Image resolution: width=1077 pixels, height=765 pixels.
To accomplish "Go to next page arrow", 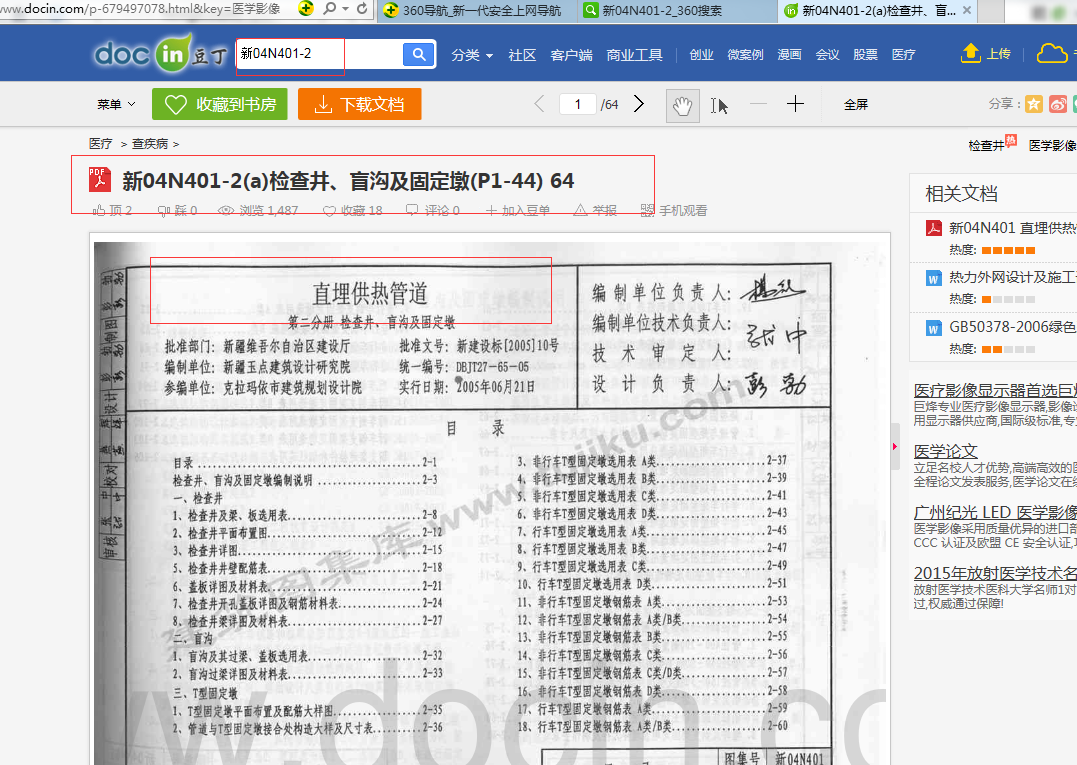I will [639, 104].
